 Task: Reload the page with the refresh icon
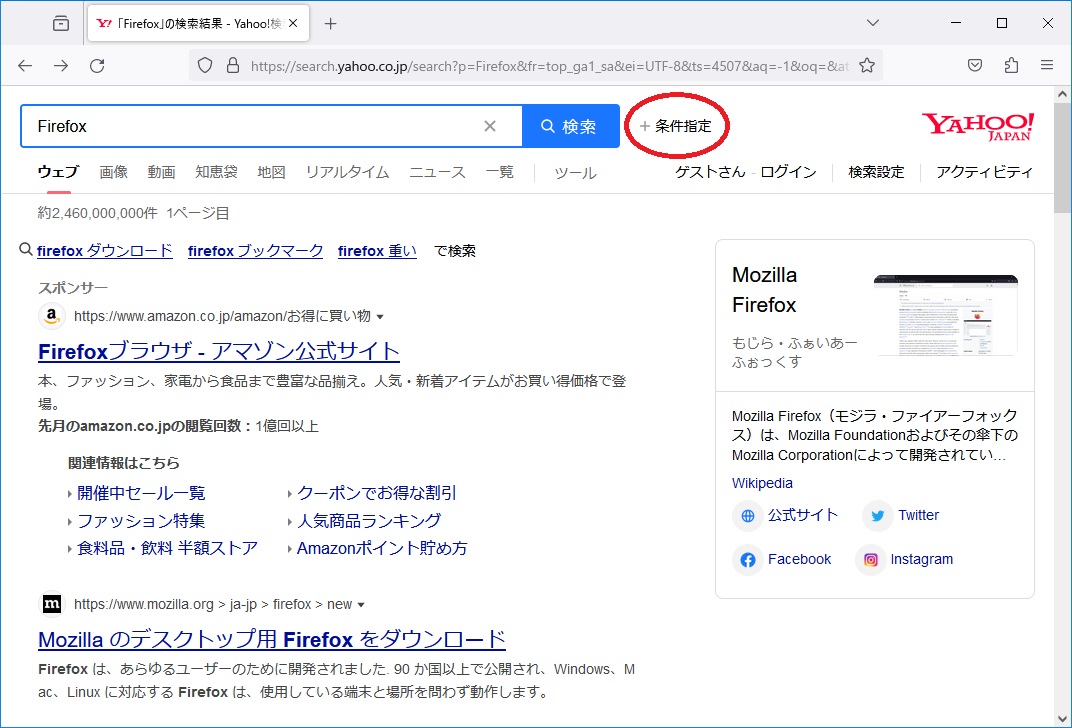tap(97, 66)
